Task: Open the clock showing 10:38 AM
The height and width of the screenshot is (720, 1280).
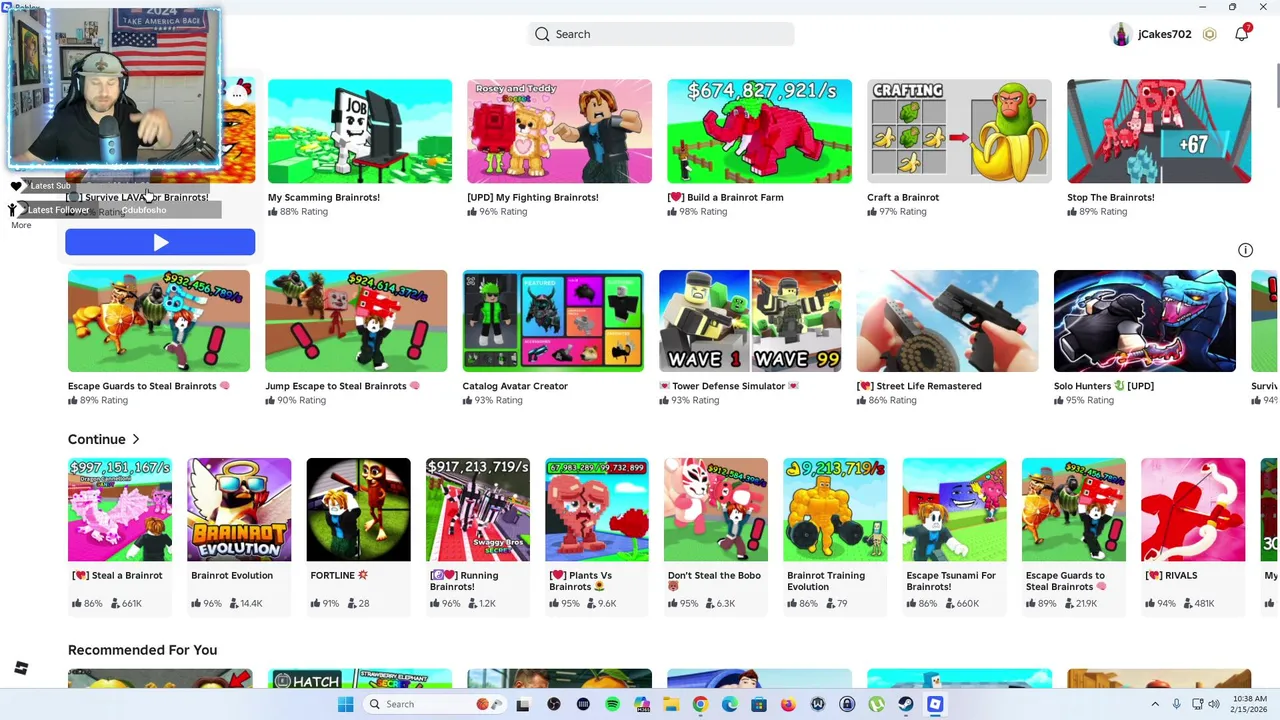Action: (x=1250, y=704)
